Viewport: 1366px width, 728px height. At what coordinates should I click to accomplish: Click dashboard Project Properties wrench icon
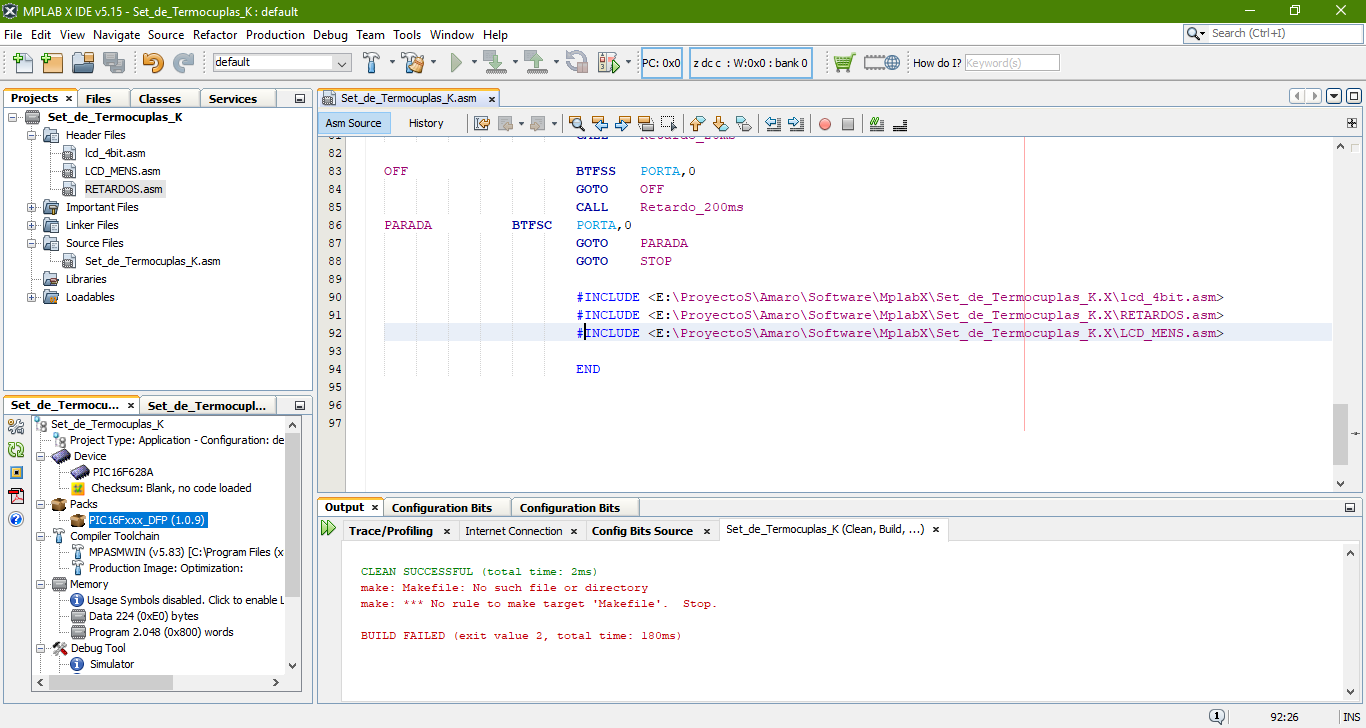point(16,426)
